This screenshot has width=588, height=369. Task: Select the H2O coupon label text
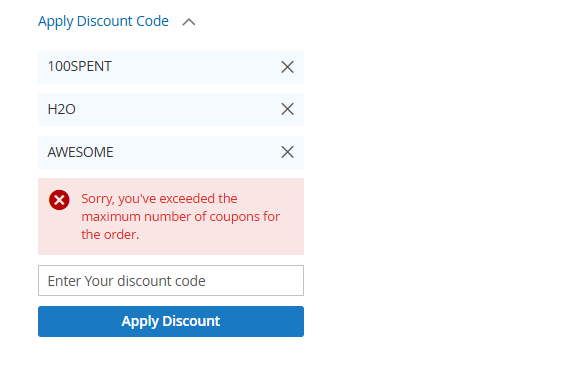(x=62, y=109)
